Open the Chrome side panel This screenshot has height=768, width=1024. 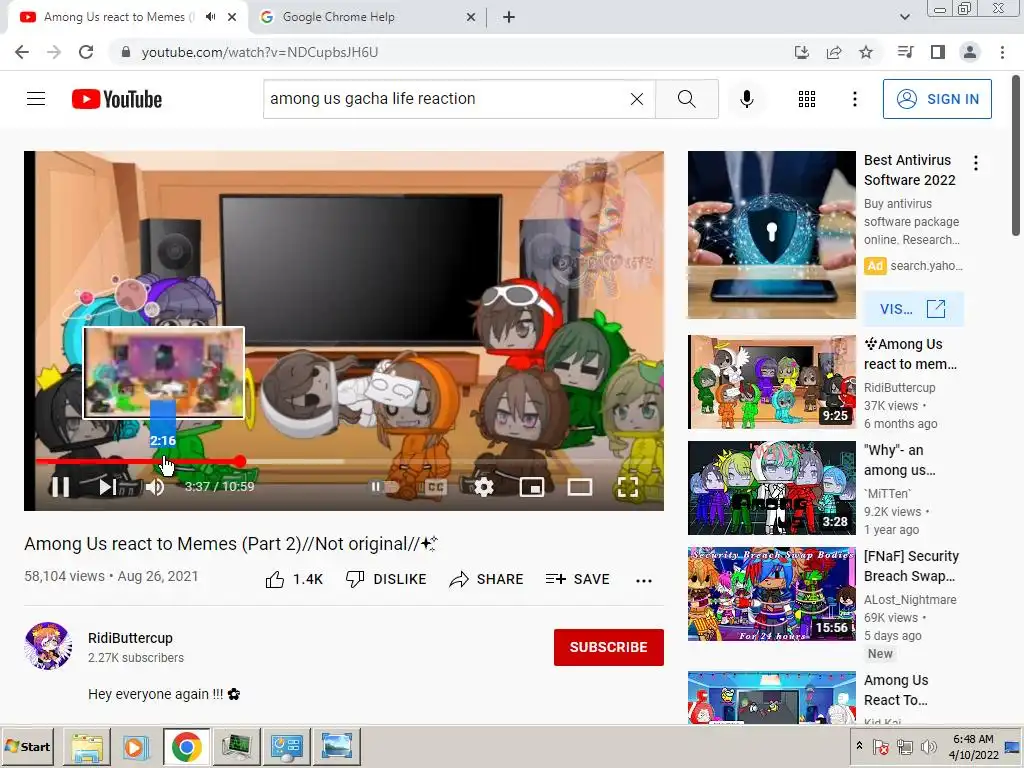tap(938, 52)
